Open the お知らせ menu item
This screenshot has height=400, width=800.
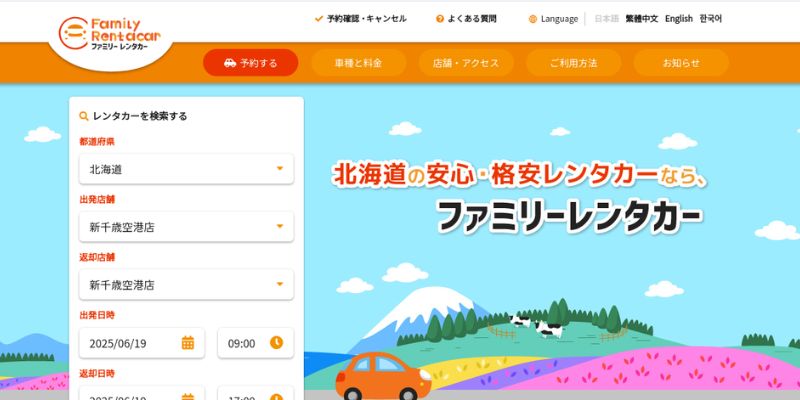[x=681, y=63]
